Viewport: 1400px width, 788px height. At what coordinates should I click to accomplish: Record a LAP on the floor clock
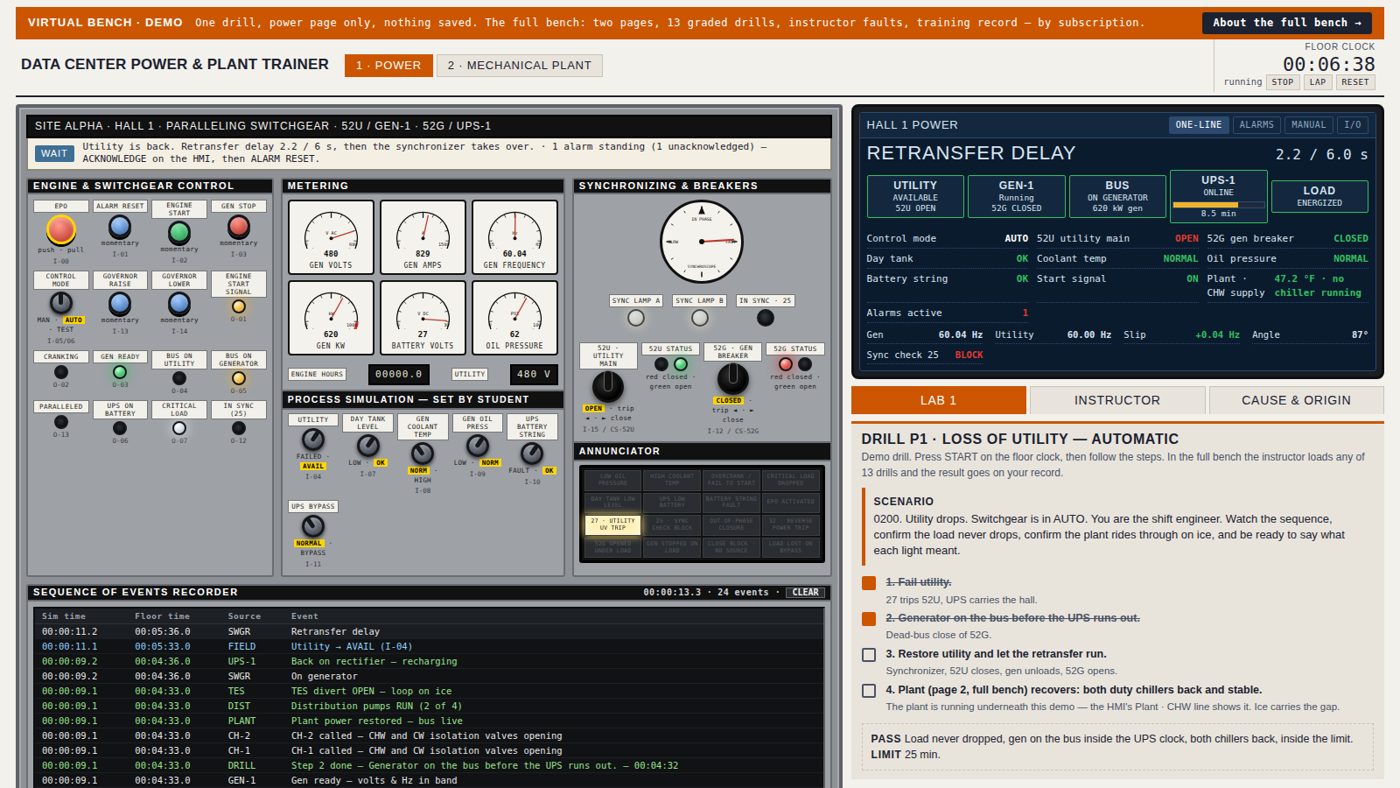pyautogui.click(x=1317, y=82)
